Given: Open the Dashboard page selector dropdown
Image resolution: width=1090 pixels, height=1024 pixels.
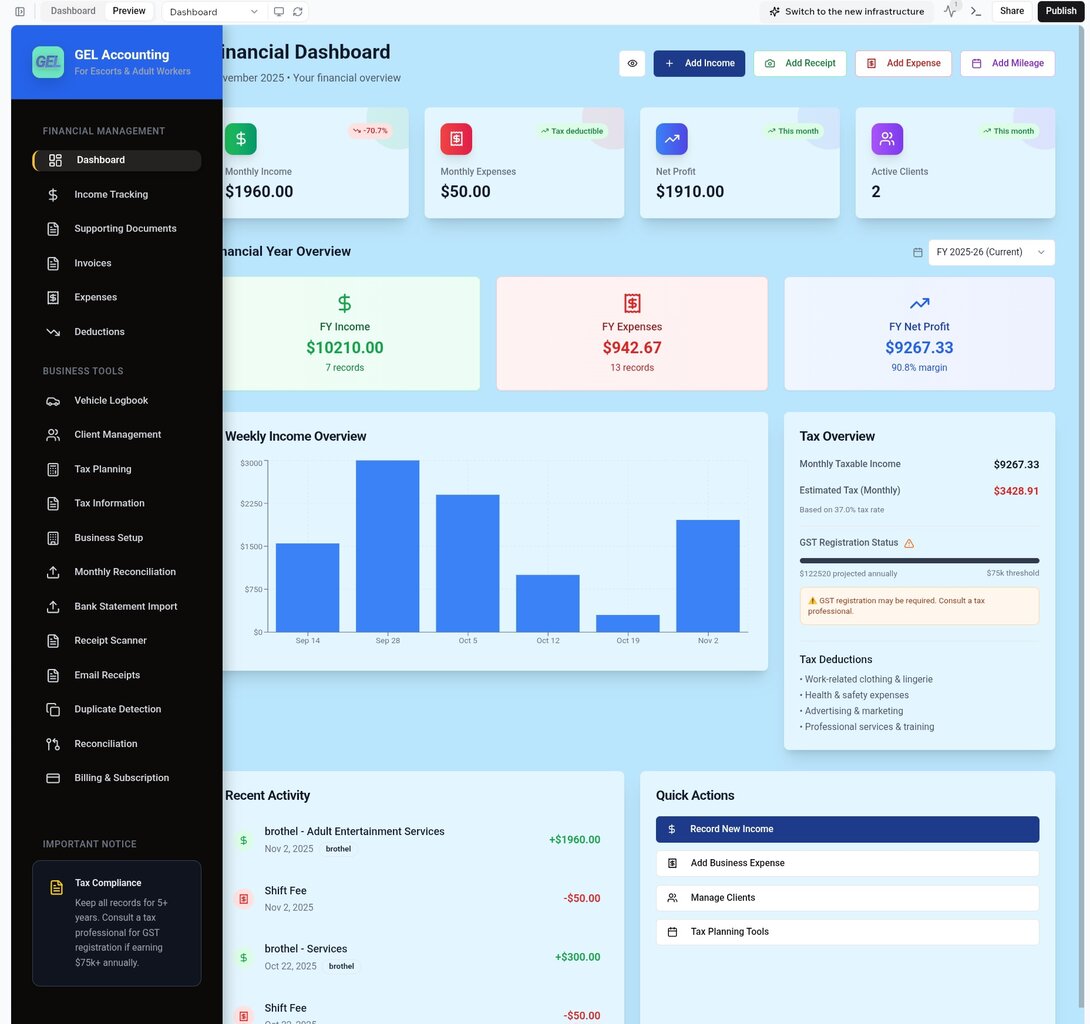Looking at the screenshot, I should pos(213,12).
